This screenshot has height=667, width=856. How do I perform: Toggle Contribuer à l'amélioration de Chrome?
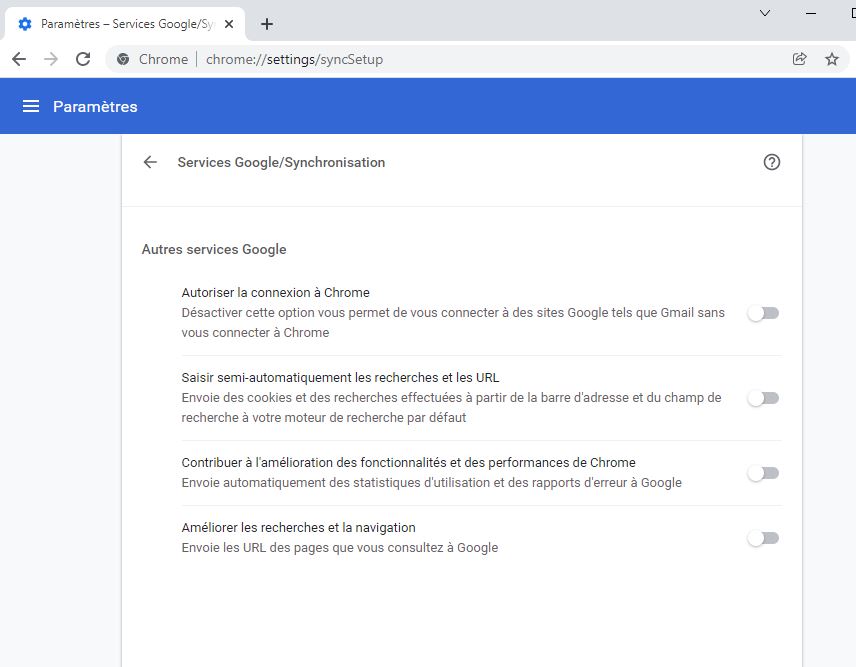(763, 473)
